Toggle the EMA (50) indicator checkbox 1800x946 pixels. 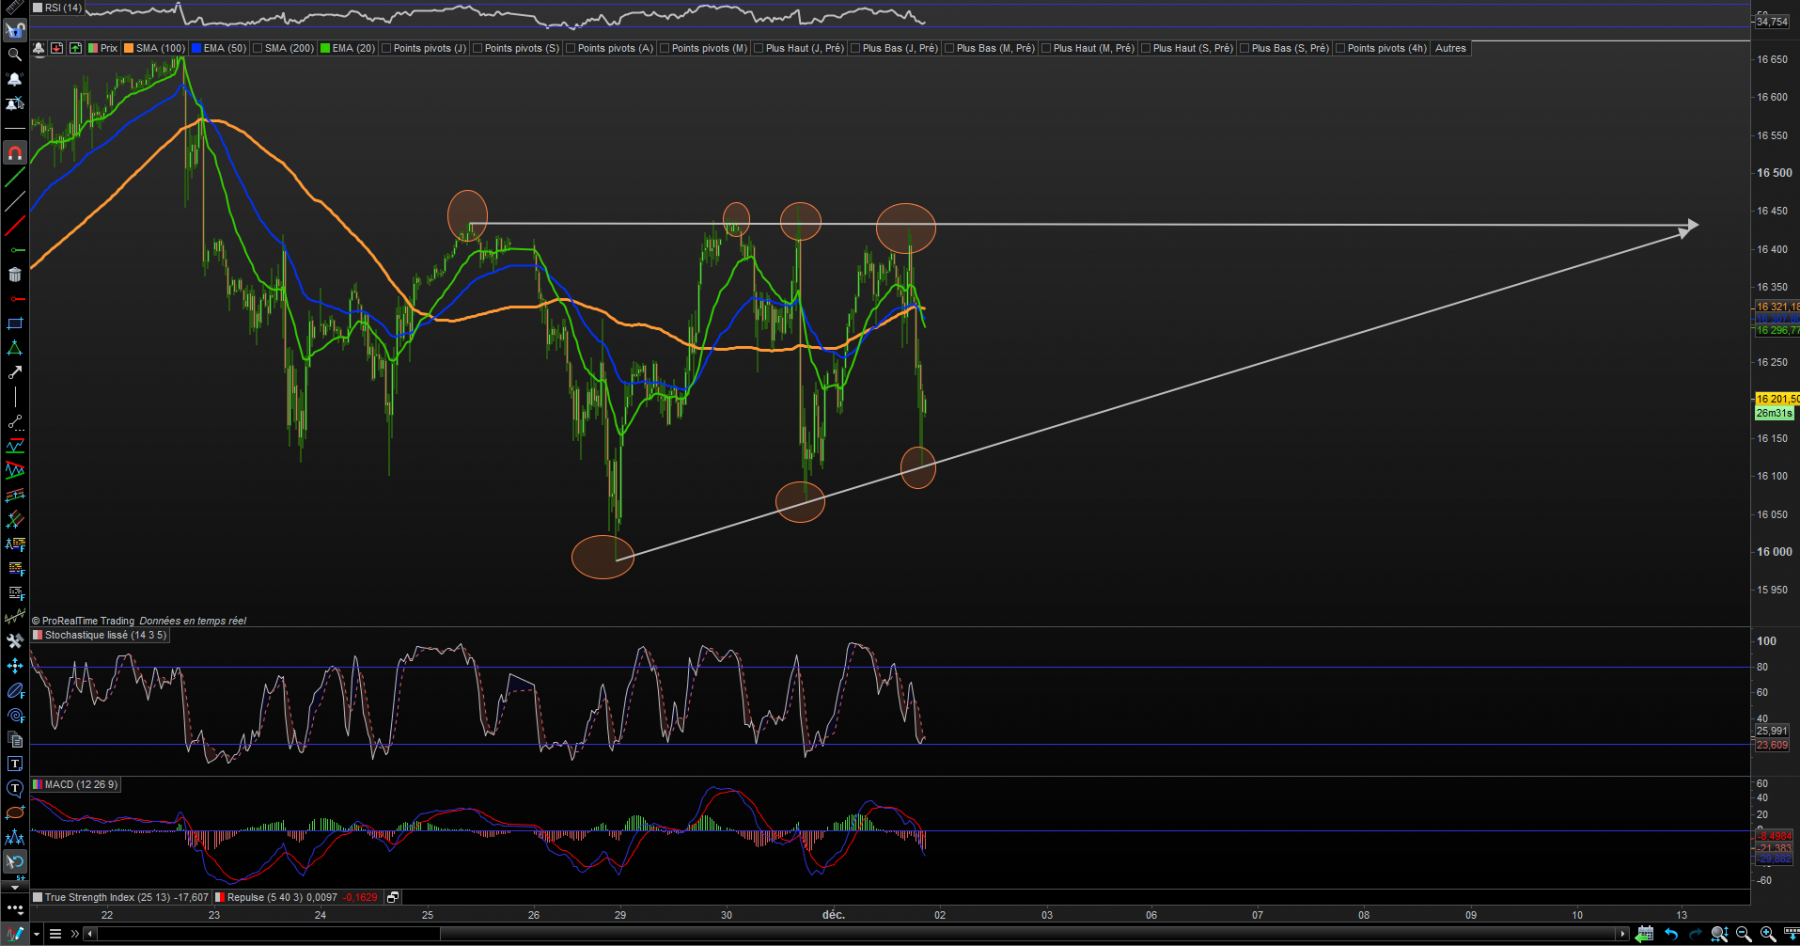coord(196,48)
